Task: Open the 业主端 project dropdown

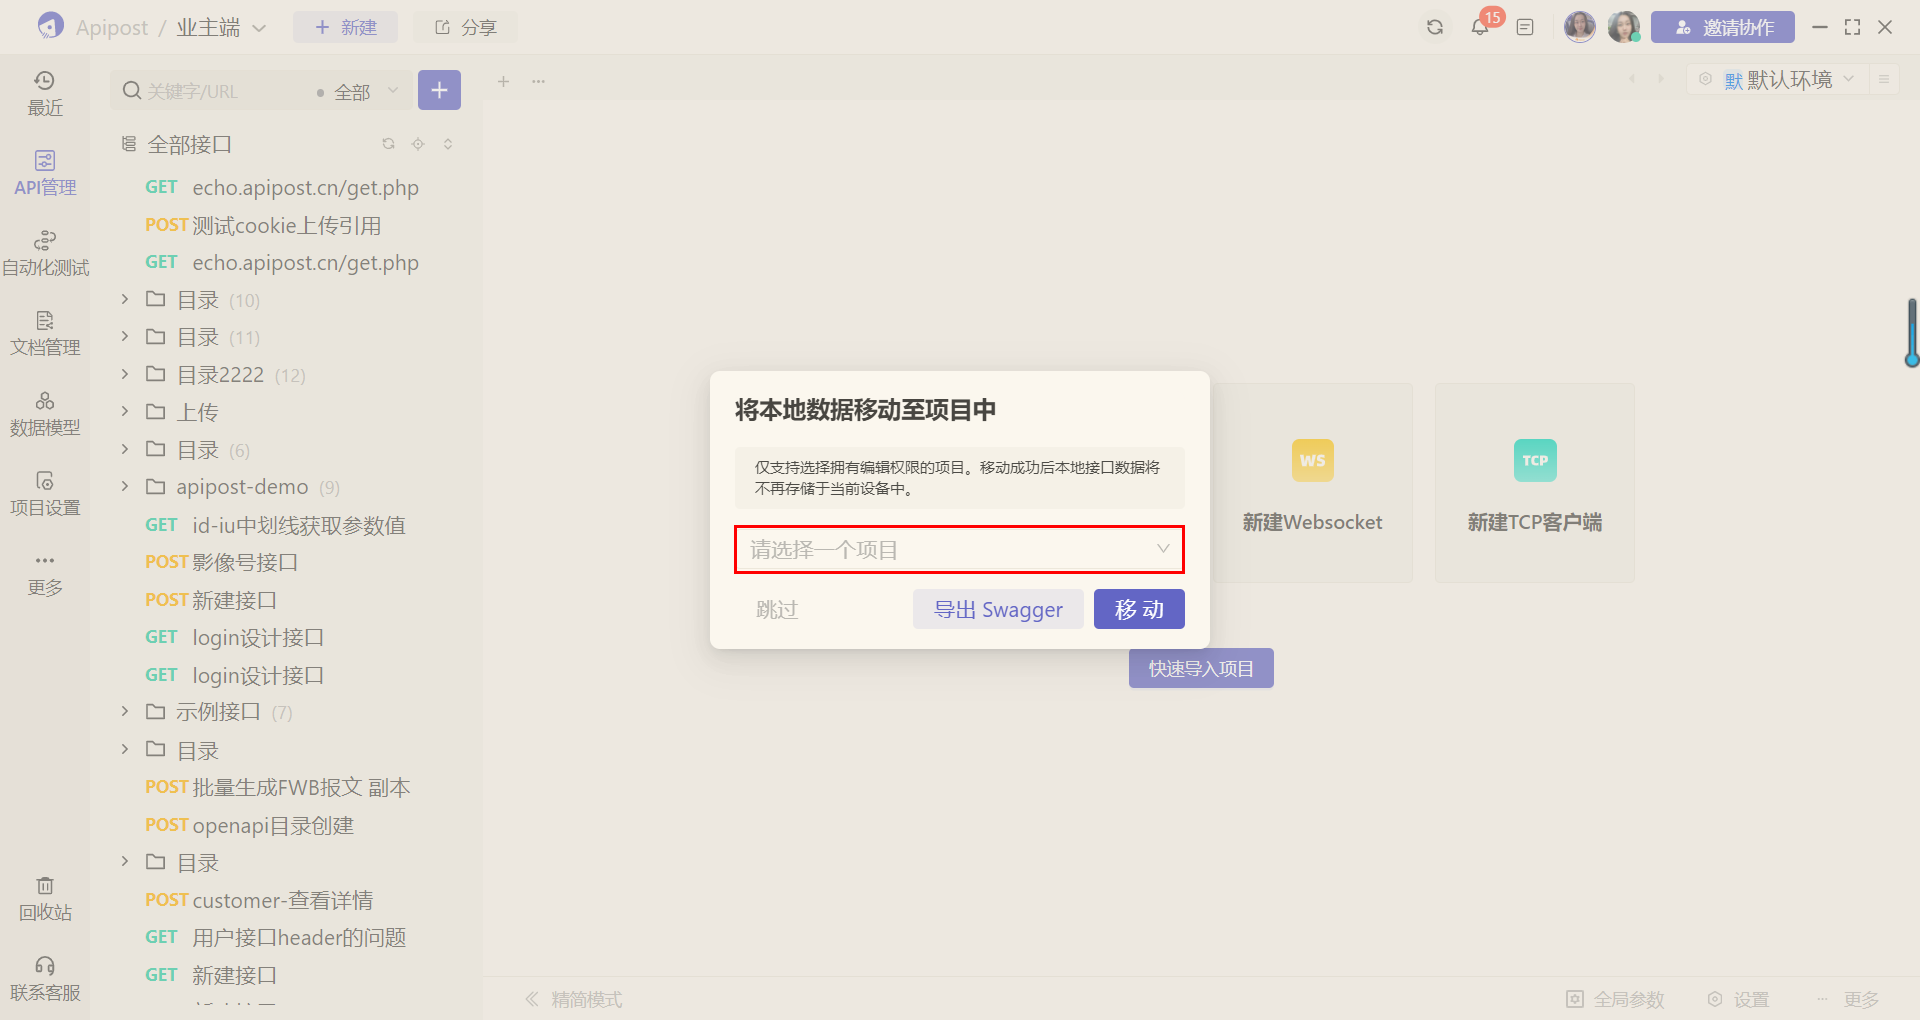Action: point(221,27)
